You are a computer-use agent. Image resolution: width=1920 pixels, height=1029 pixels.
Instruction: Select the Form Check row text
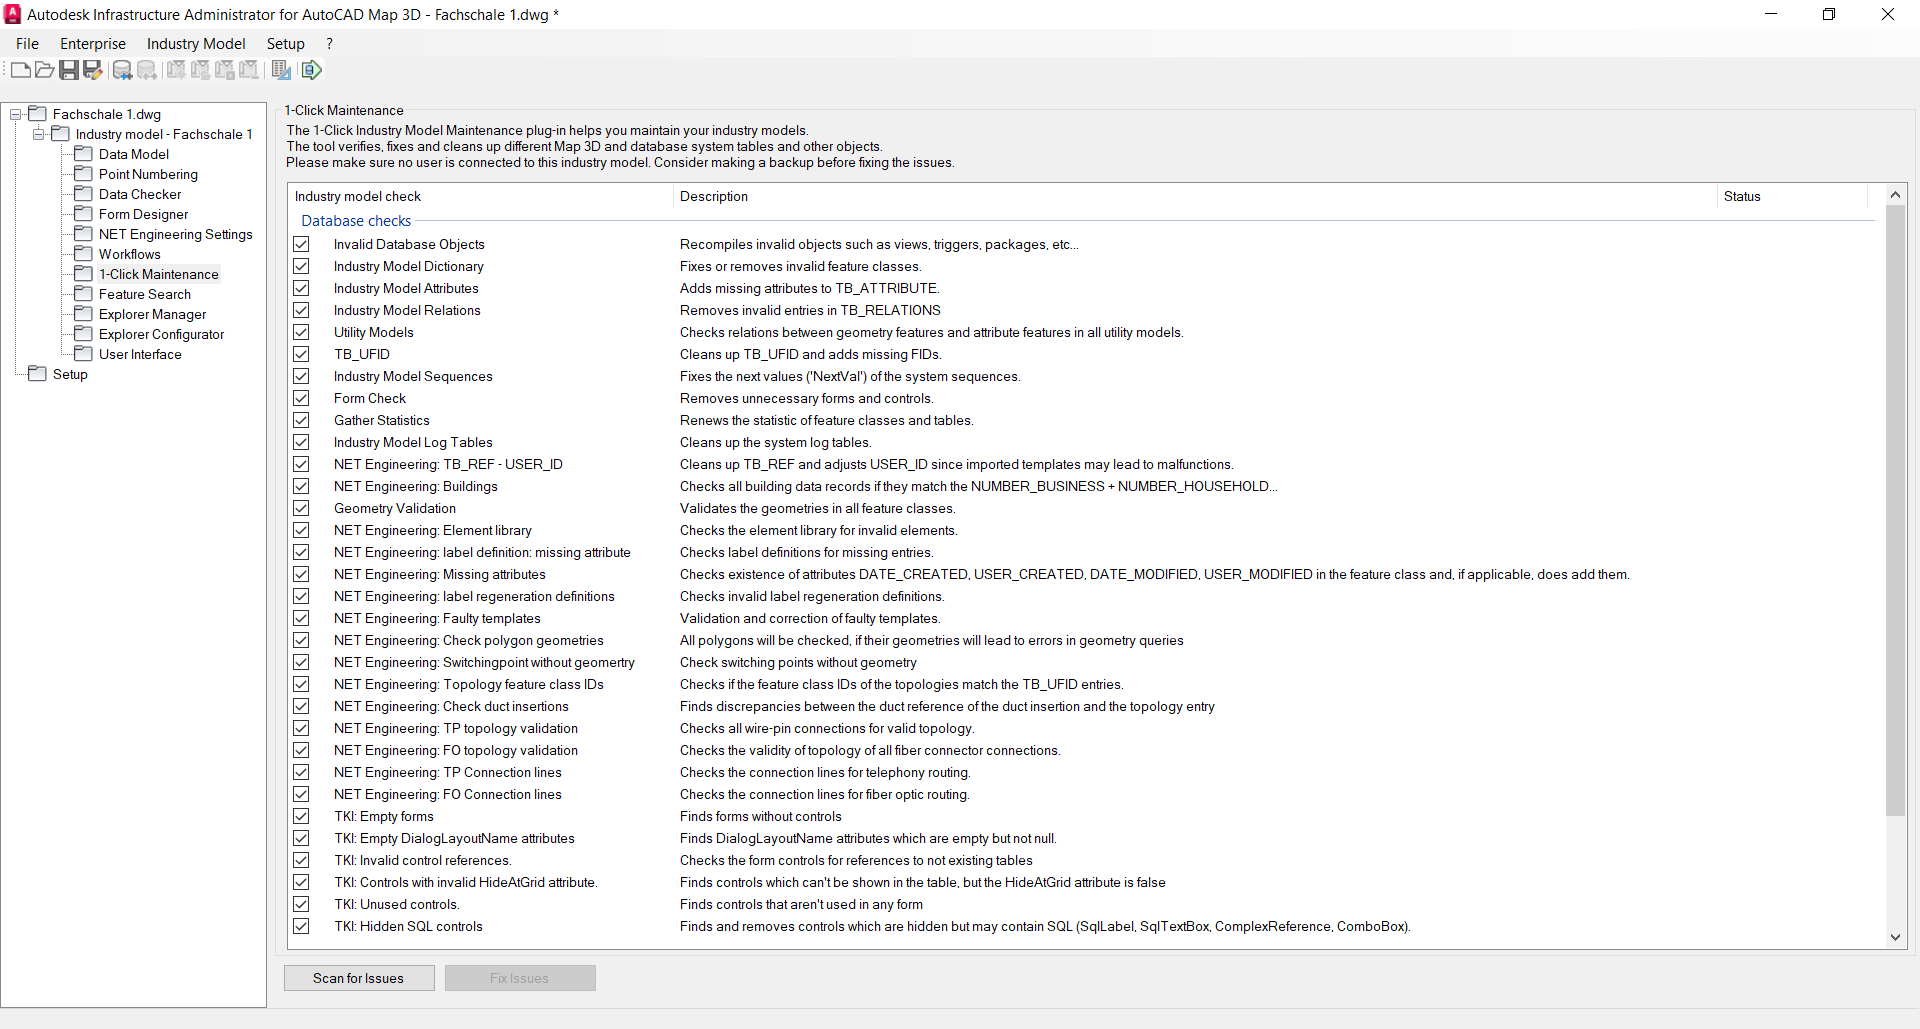(x=370, y=398)
